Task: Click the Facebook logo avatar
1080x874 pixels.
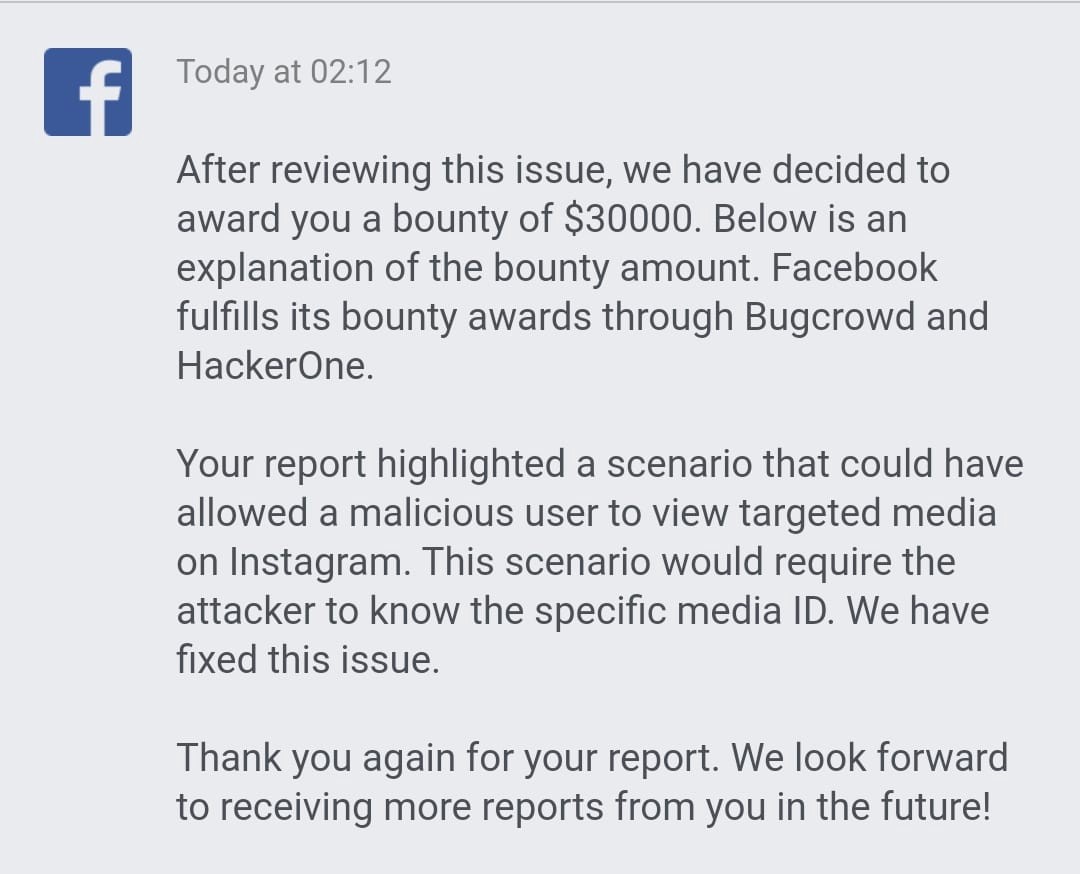Action: point(87,92)
